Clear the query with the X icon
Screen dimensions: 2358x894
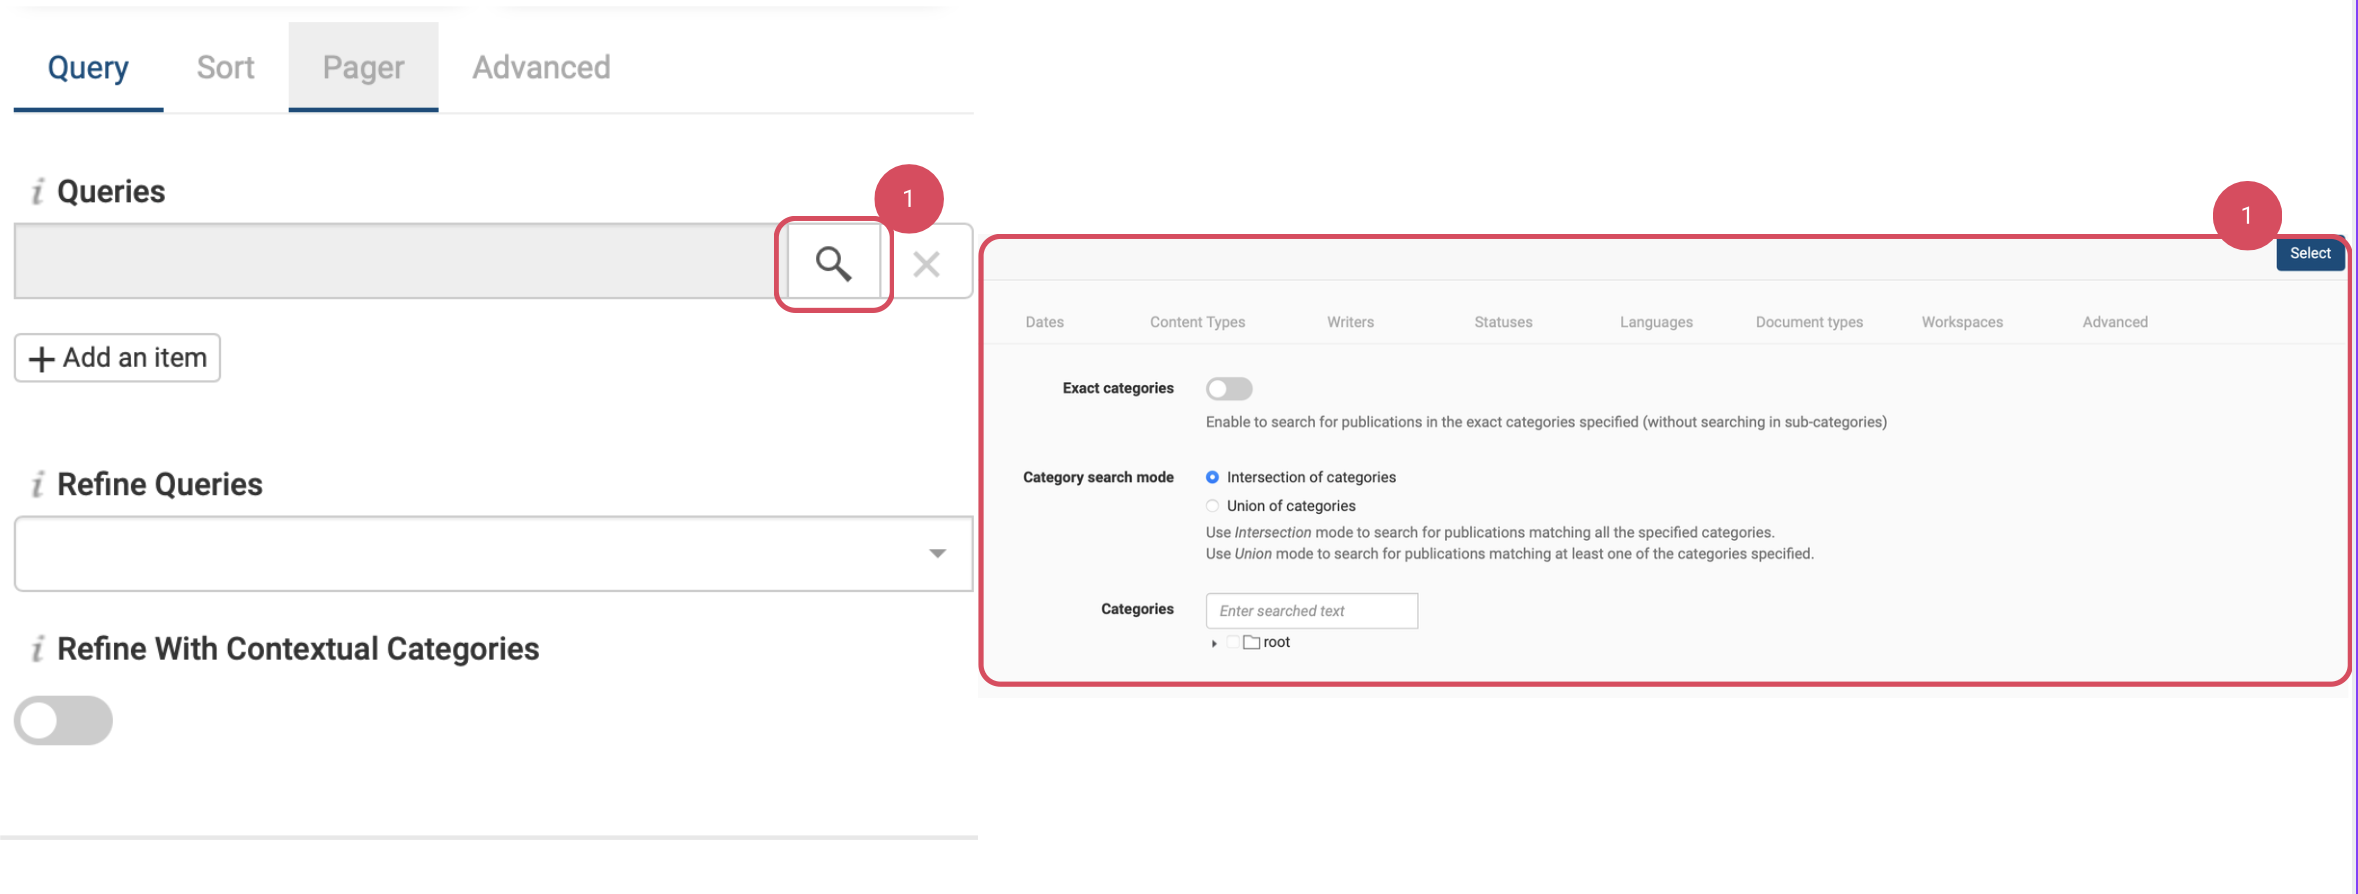coord(927,264)
